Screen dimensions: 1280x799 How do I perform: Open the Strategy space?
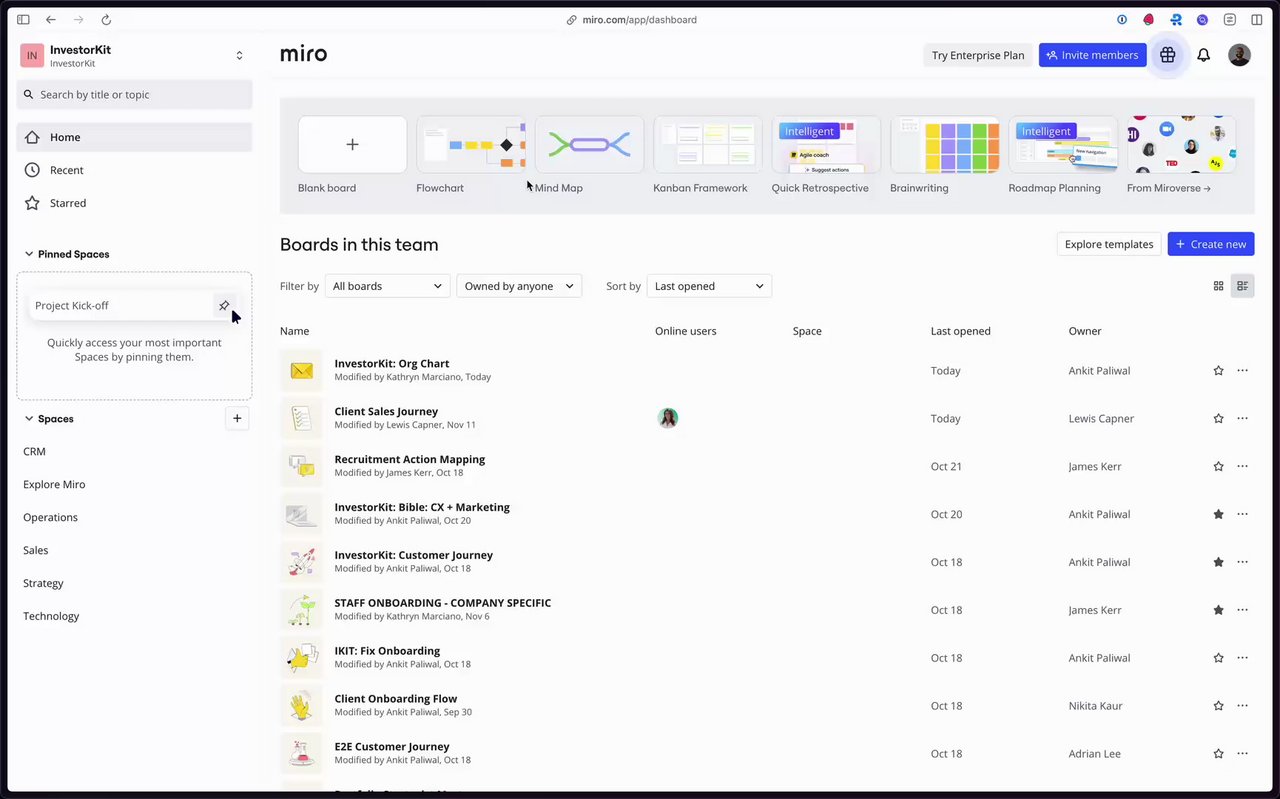click(43, 584)
